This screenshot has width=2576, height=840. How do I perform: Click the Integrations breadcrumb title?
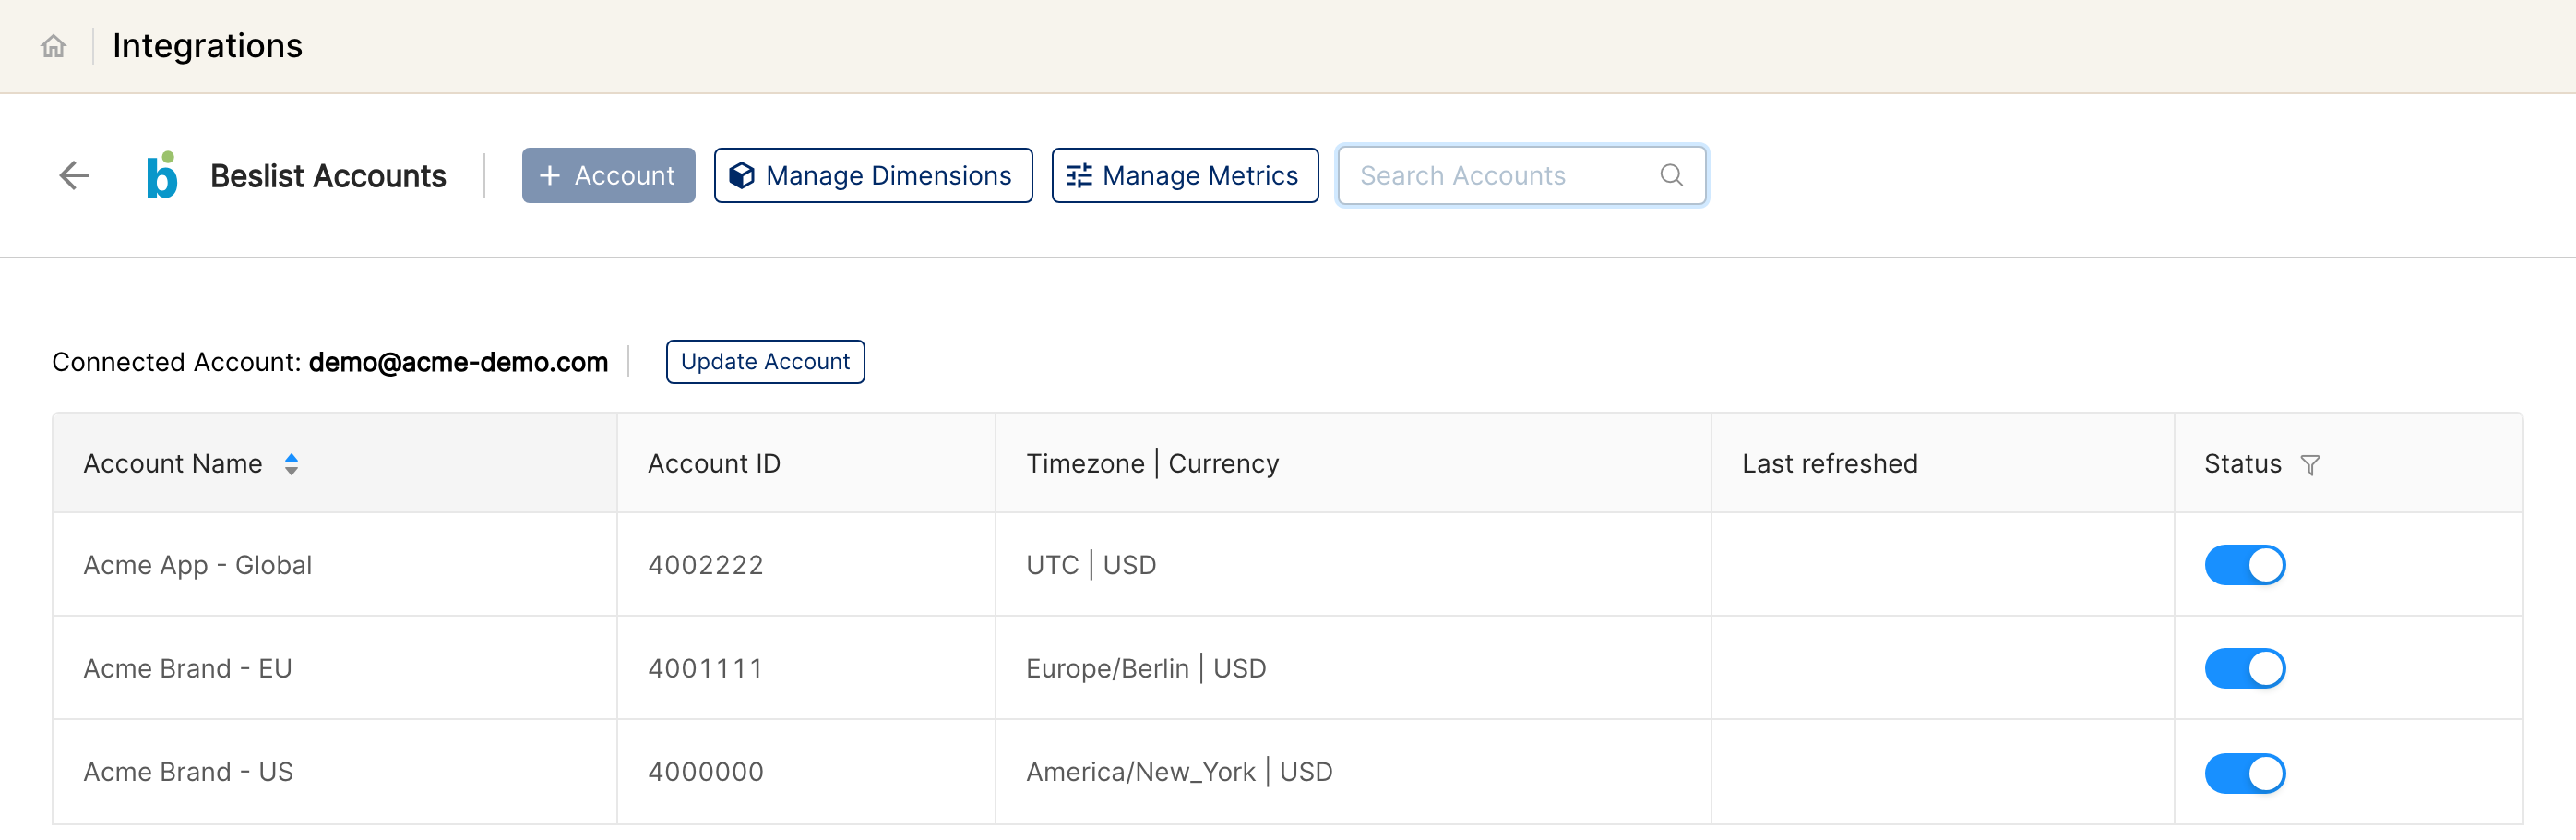pyautogui.click(x=207, y=46)
